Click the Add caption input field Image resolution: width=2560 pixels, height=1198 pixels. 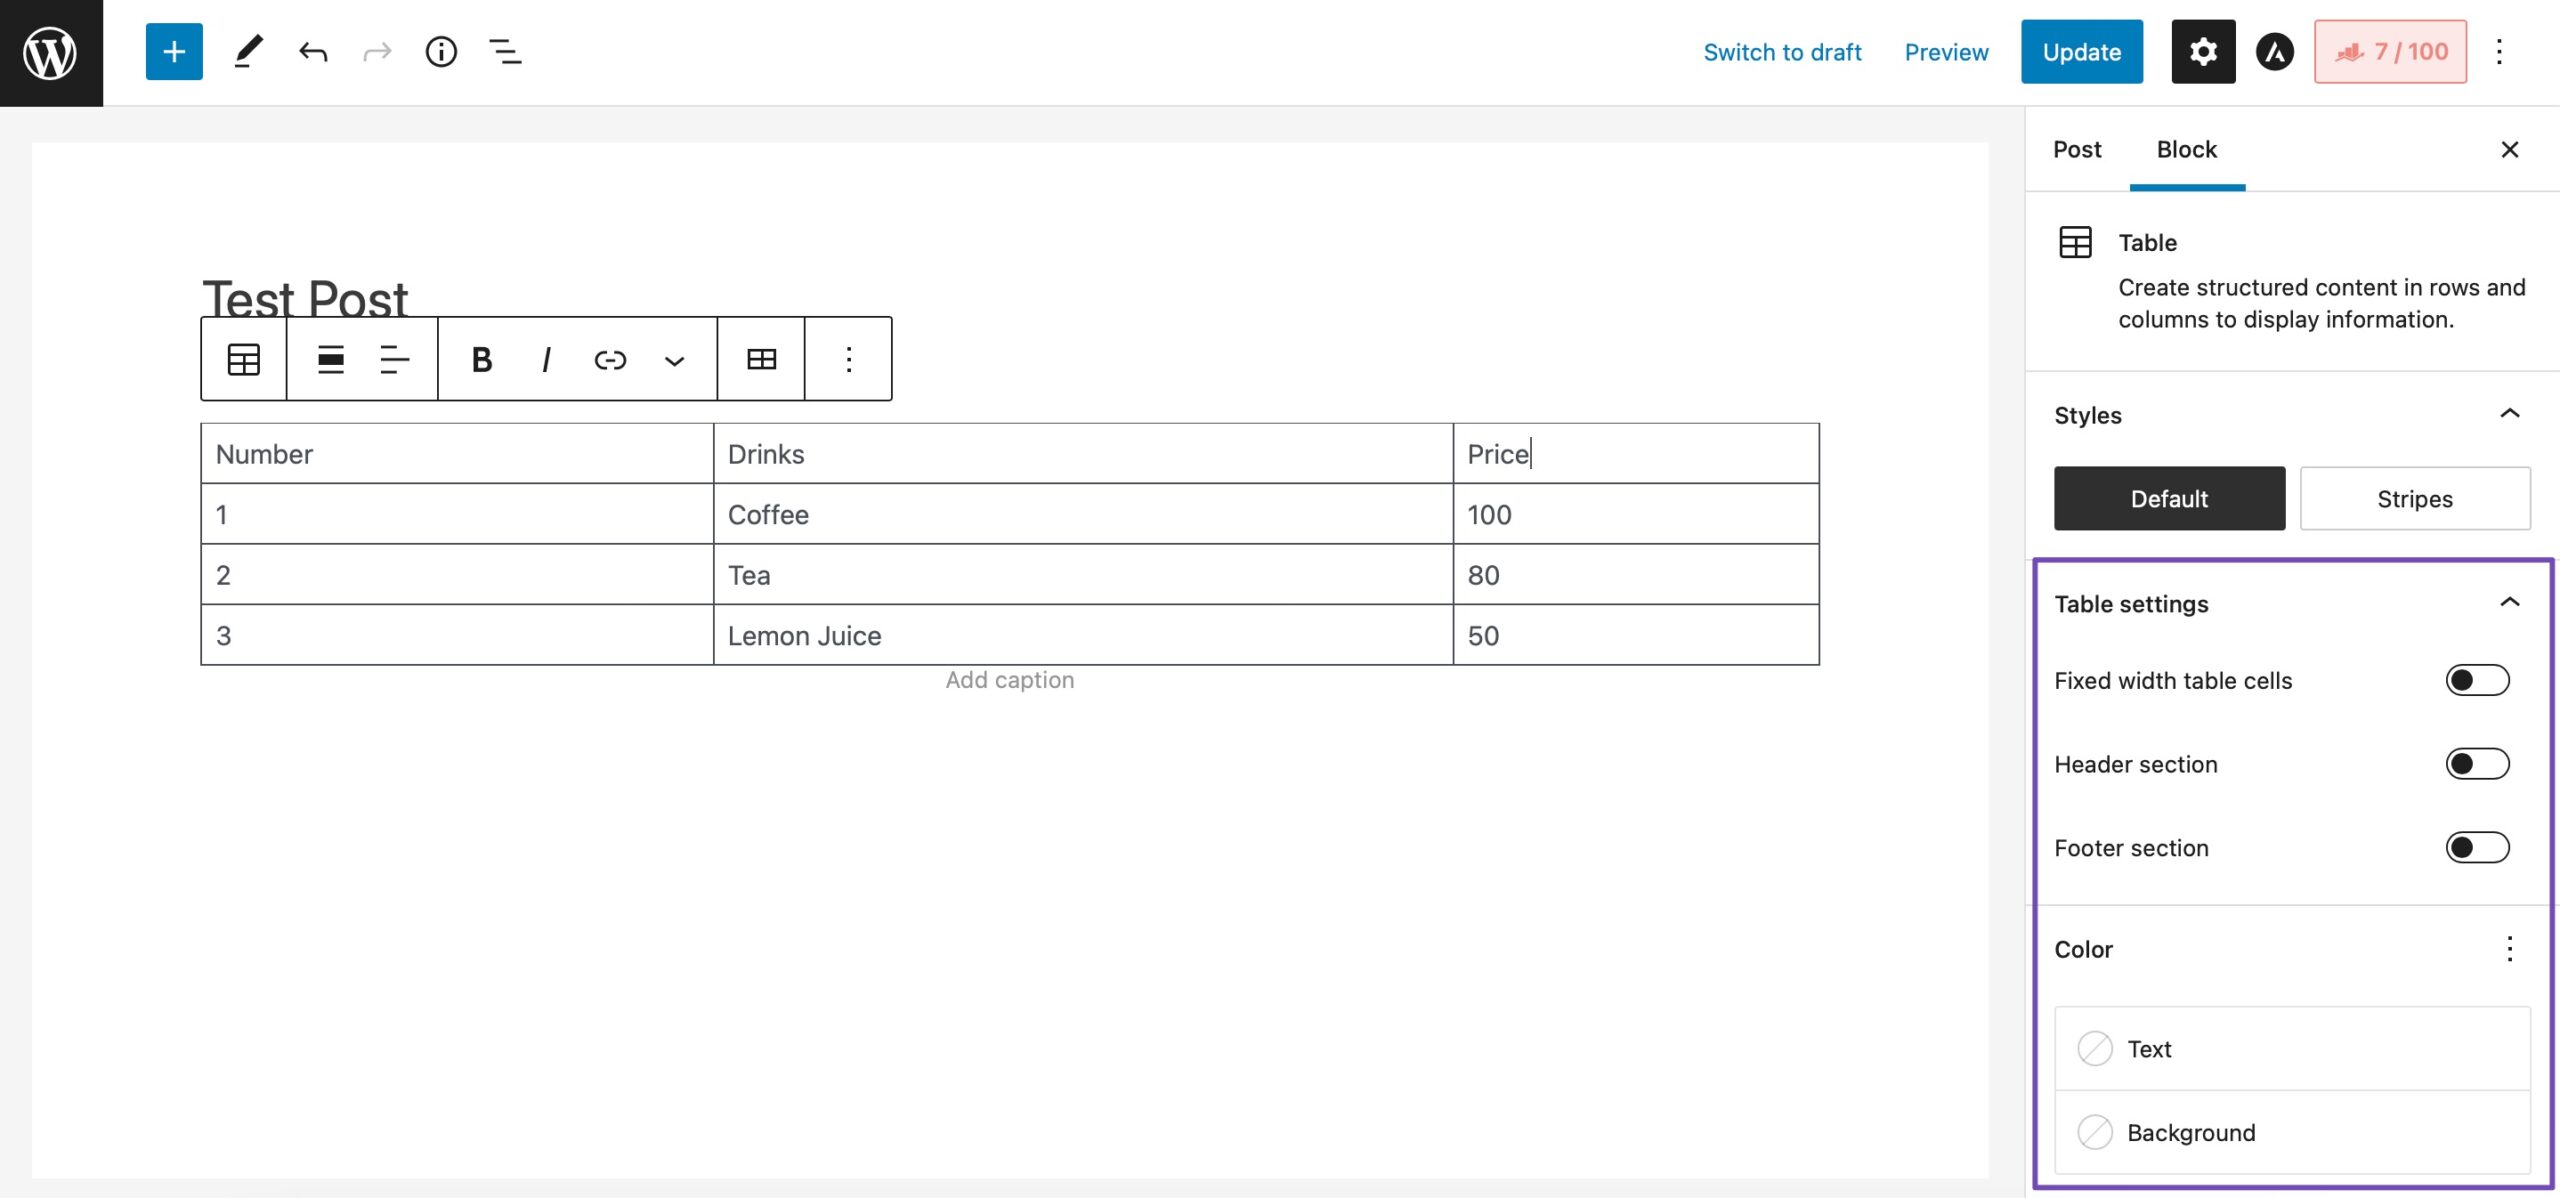click(x=1009, y=679)
